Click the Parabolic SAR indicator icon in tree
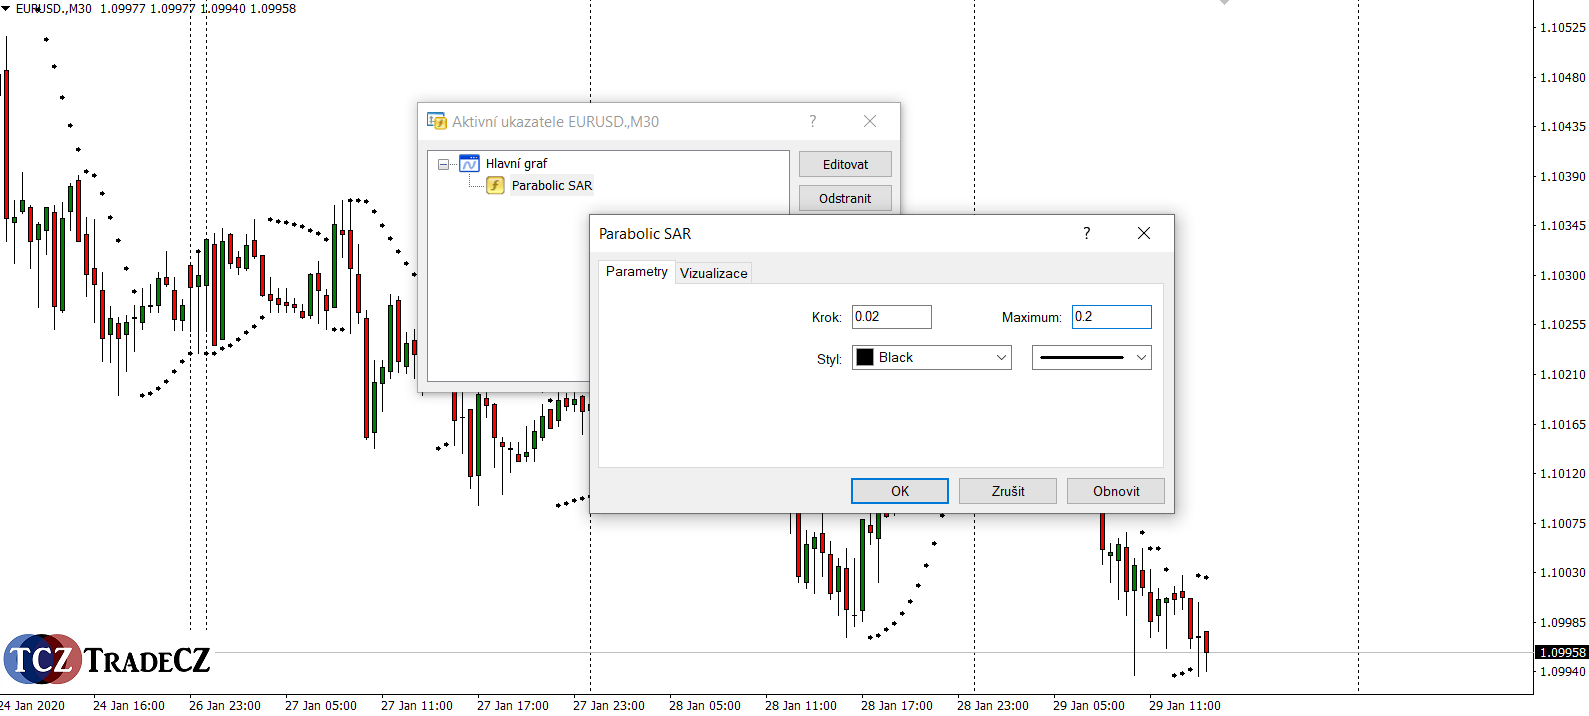The width and height of the screenshot is (1589, 716). coord(495,185)
